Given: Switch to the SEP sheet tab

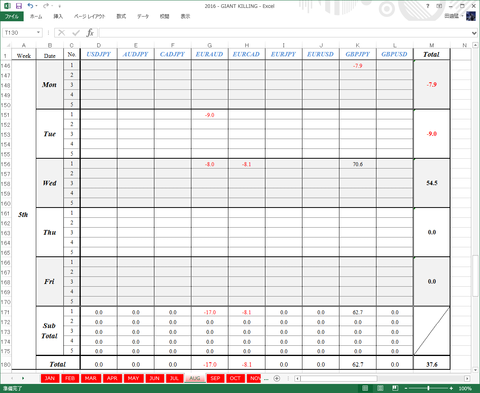Looking at the screenshot, I should (215, 378).
